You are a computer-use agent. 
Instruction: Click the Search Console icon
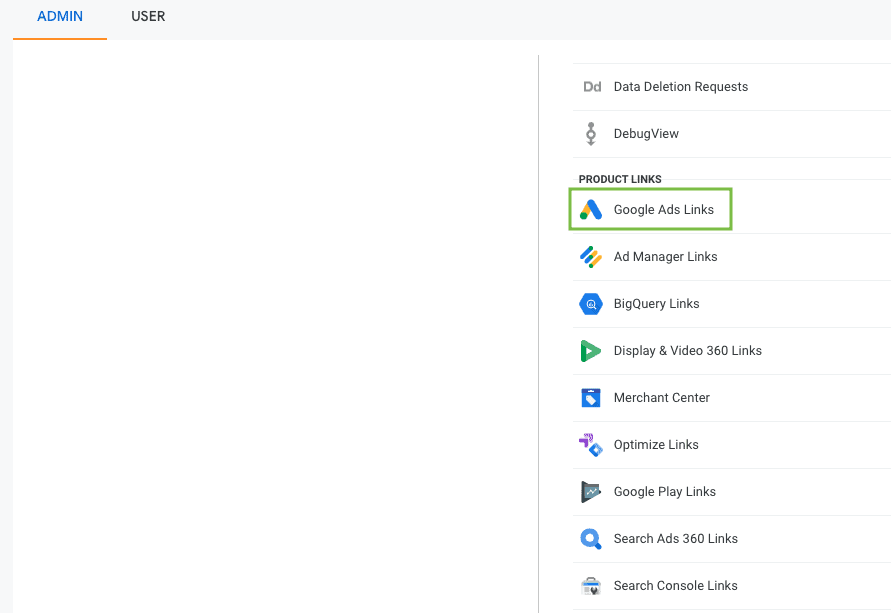591,586
